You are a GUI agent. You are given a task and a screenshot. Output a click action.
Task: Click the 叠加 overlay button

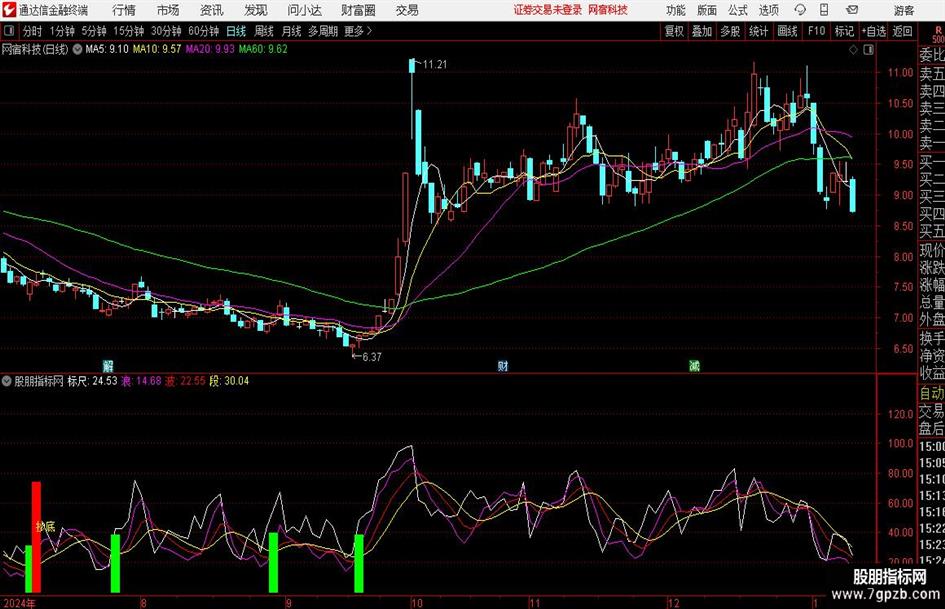coord(702,31)
